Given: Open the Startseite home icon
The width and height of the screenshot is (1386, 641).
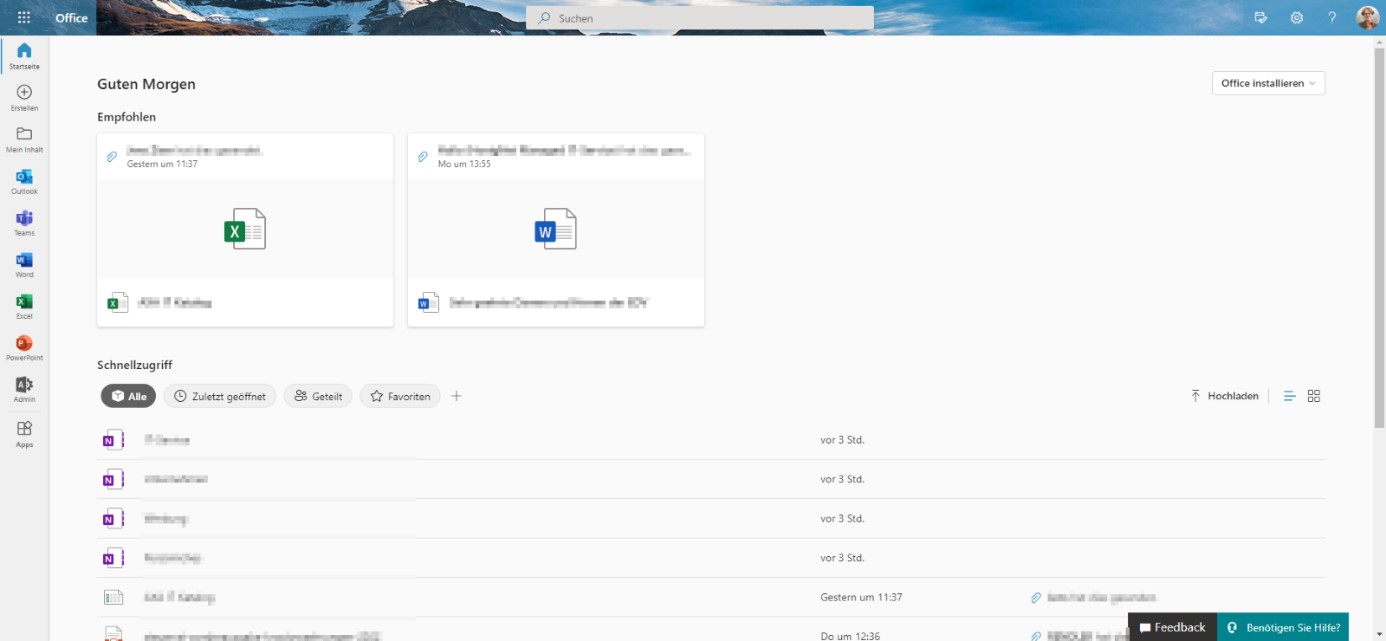Looking at the screenshot, I should pos(24,56).
